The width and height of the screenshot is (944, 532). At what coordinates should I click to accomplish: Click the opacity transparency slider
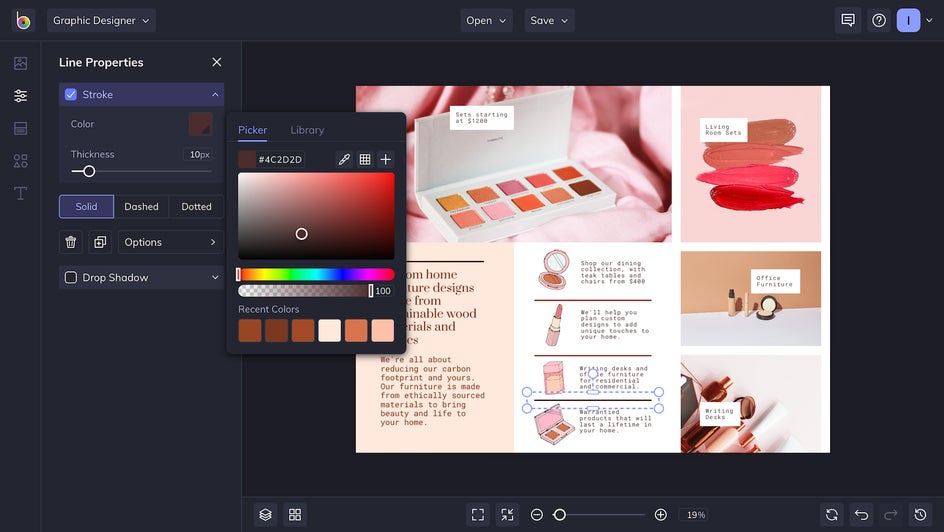pyautogui.click(x=305, y=291)
